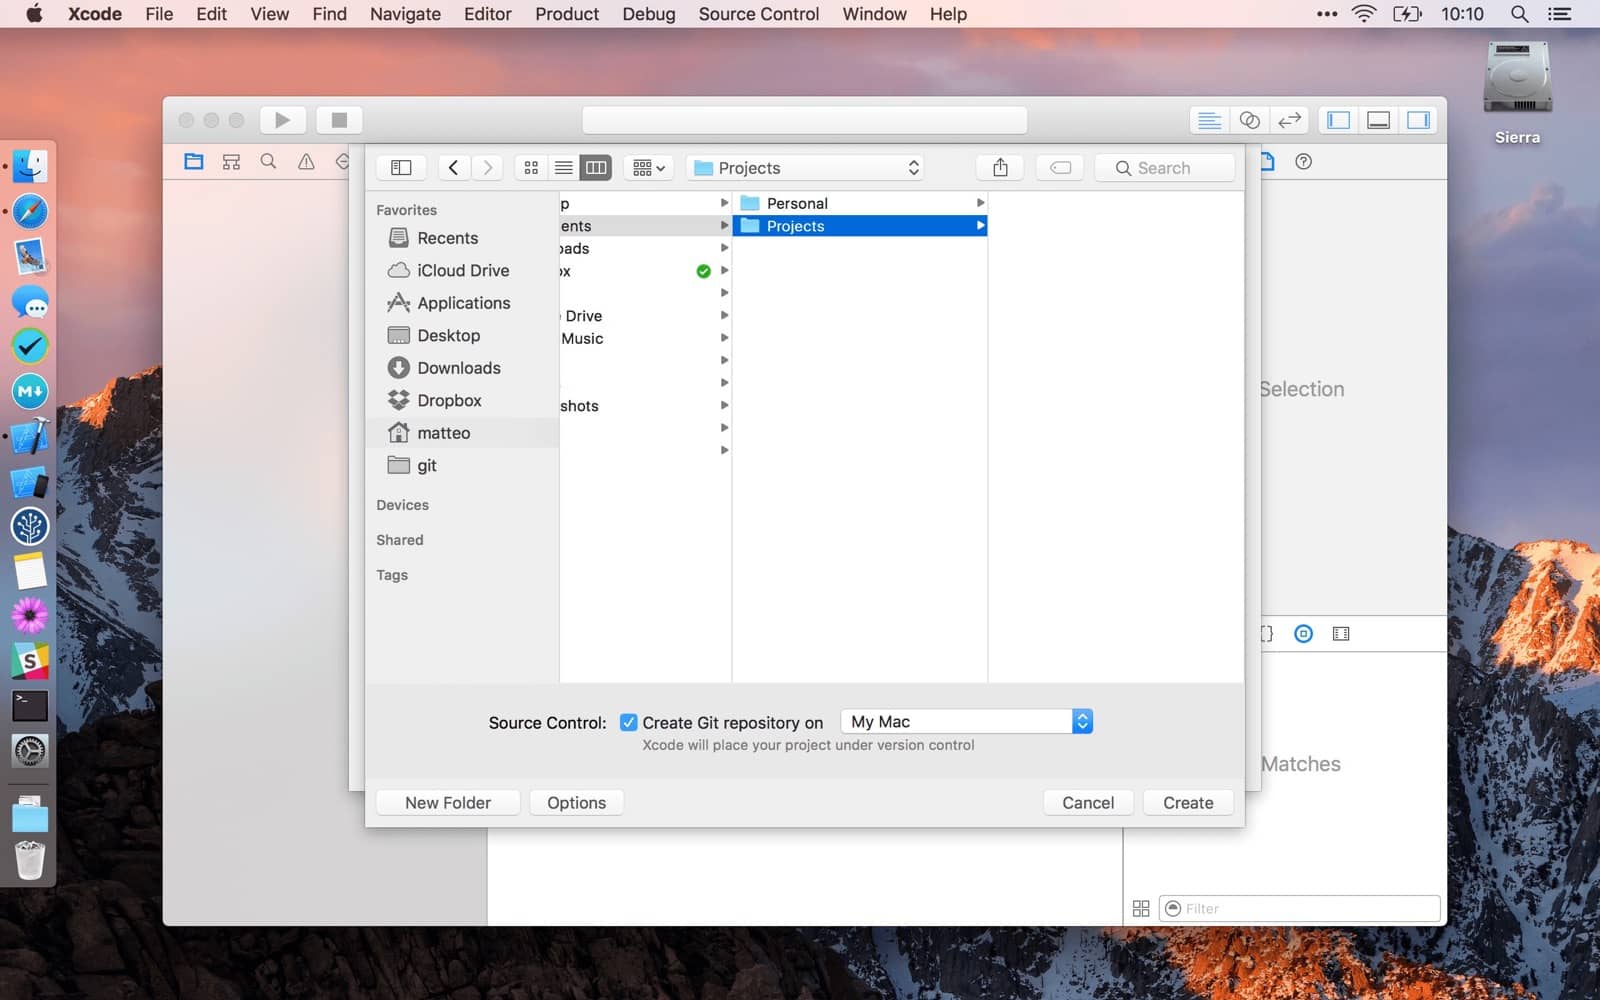Click the Search field in file dialog
Screen dimensions: 1600x1000
click(1165, 168)
